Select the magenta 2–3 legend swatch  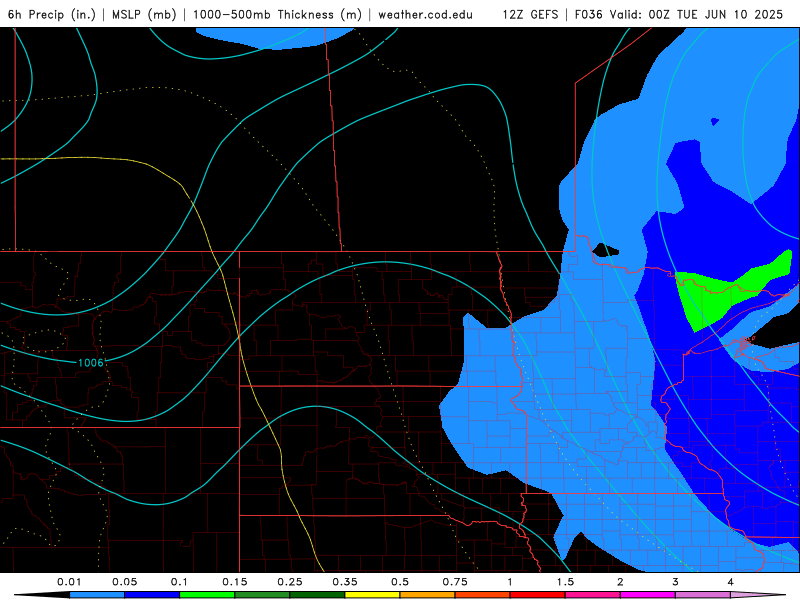pos(647,595)
